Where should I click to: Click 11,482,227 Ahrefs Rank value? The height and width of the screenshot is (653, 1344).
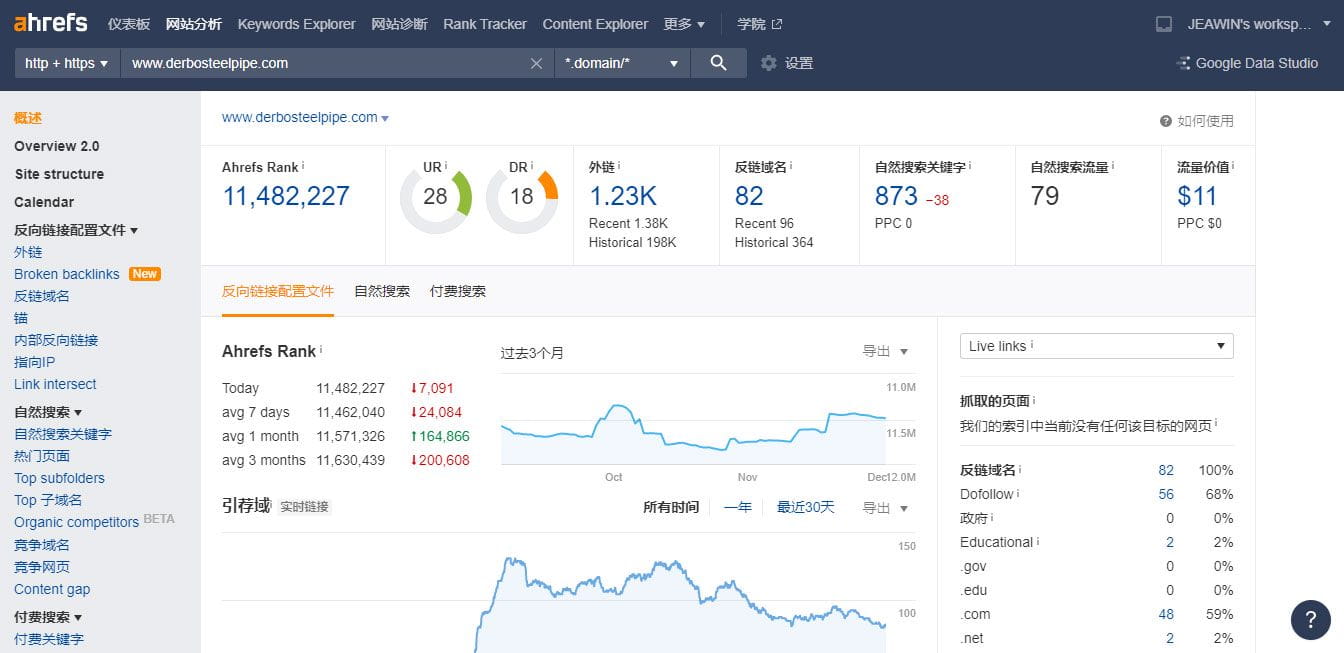tap(286, 196)
